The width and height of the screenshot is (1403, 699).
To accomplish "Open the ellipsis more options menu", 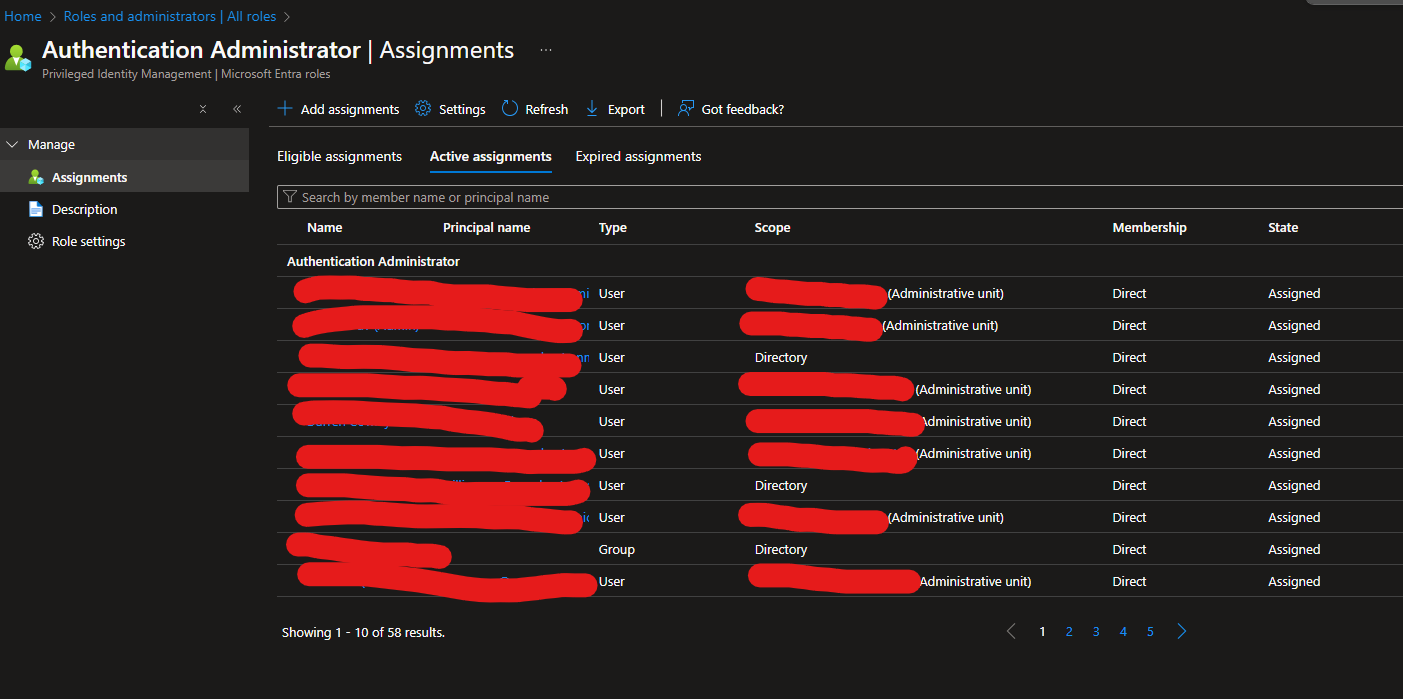I will [546, 50].
